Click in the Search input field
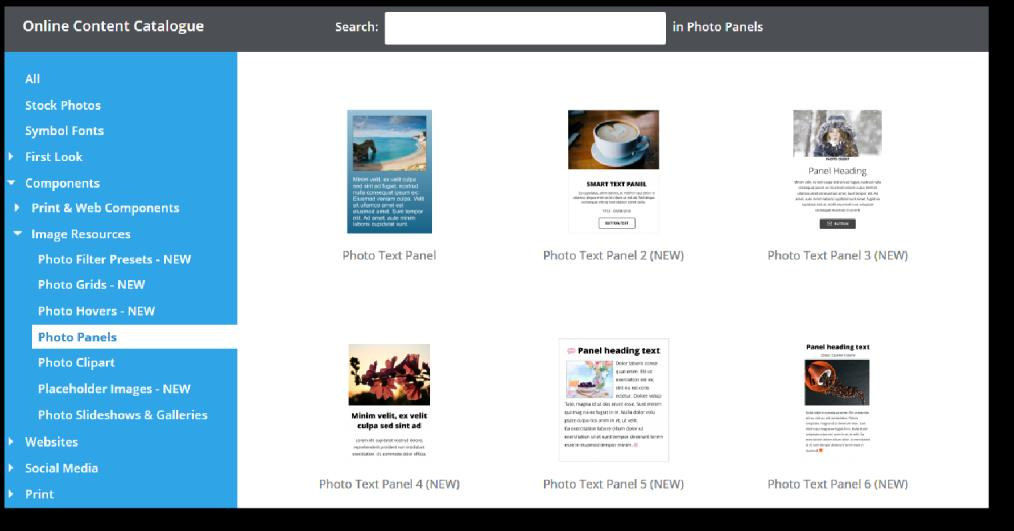The image size is (1014, 531). [x=525, y=28]
